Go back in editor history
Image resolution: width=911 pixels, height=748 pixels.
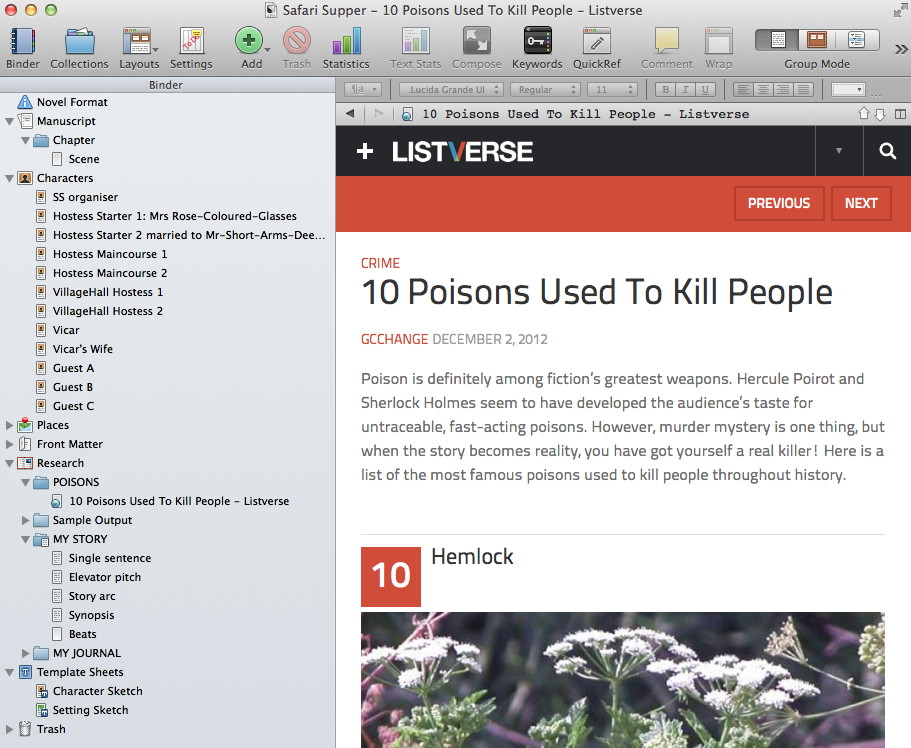click(x=350, y=114)
